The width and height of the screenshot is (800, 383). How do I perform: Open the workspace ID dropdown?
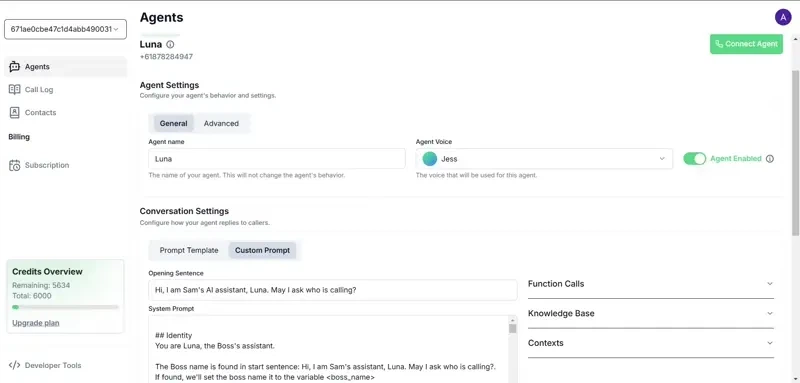(65, 29)
